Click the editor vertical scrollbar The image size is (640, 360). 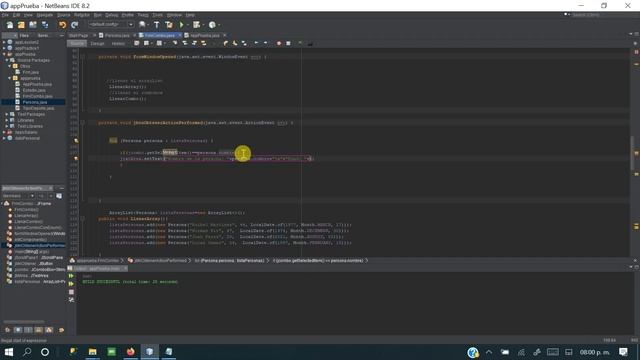[632, 153]
